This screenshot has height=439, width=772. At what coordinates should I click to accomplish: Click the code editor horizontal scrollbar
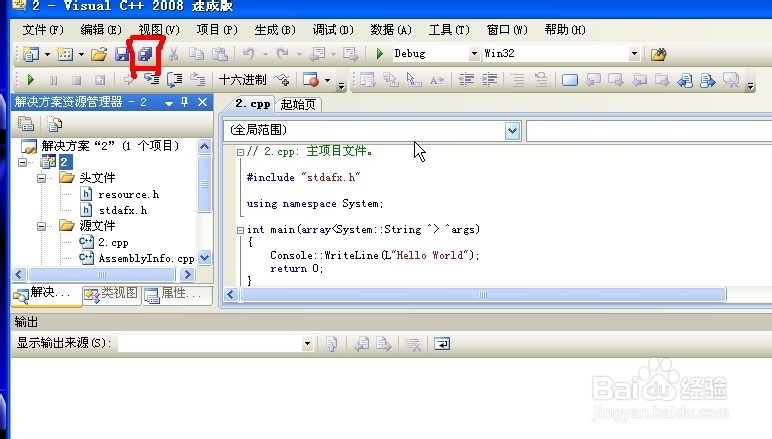pyautogui.click(x=483, y=294)
